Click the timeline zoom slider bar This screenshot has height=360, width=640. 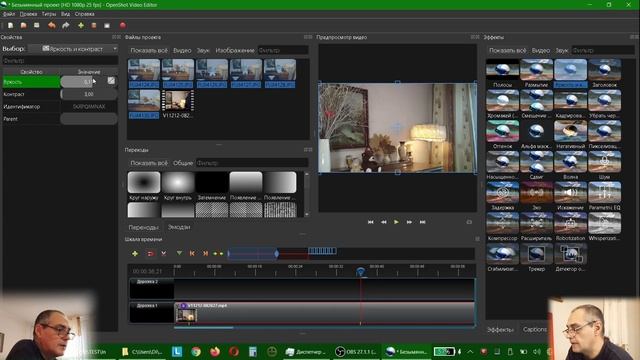coord(253,253)
